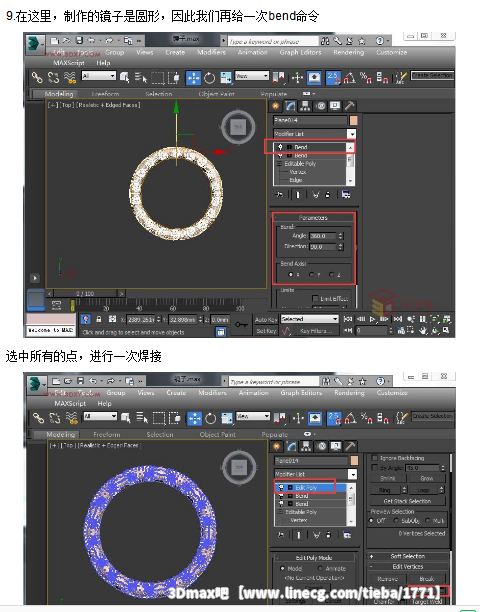The width and height of the screenshot is (480, 612).
Task: Click Rectangular Selection Region icon in second screenshot
Action: pos(159,418)
